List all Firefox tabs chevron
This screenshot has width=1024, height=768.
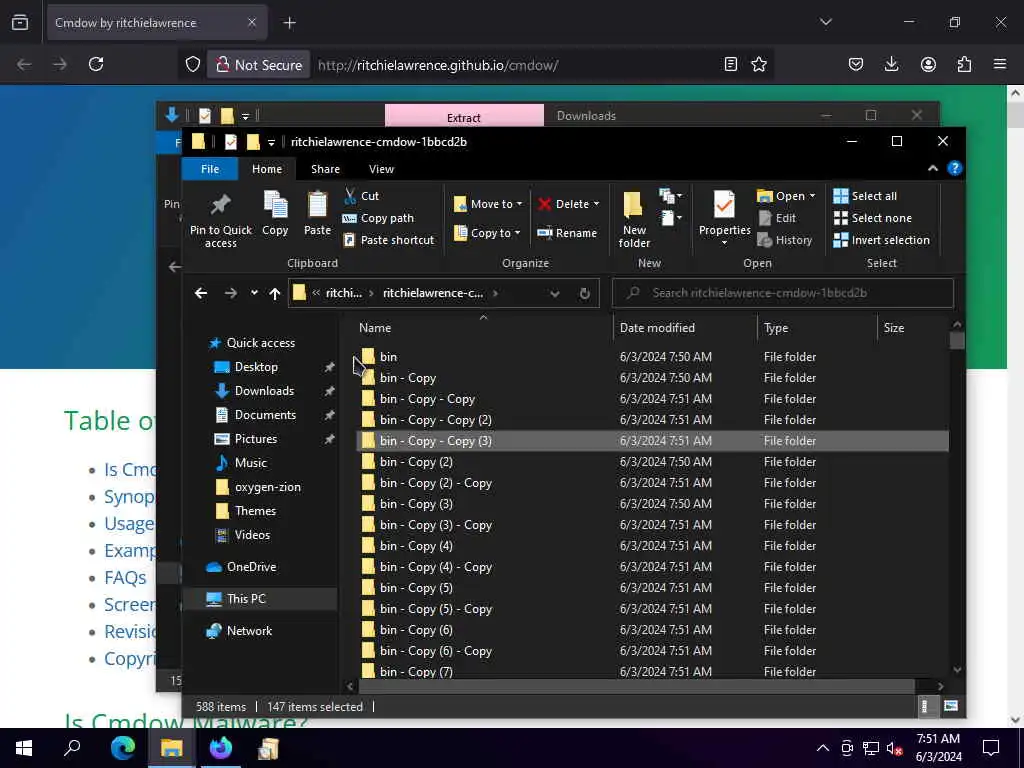pos(825,22)
